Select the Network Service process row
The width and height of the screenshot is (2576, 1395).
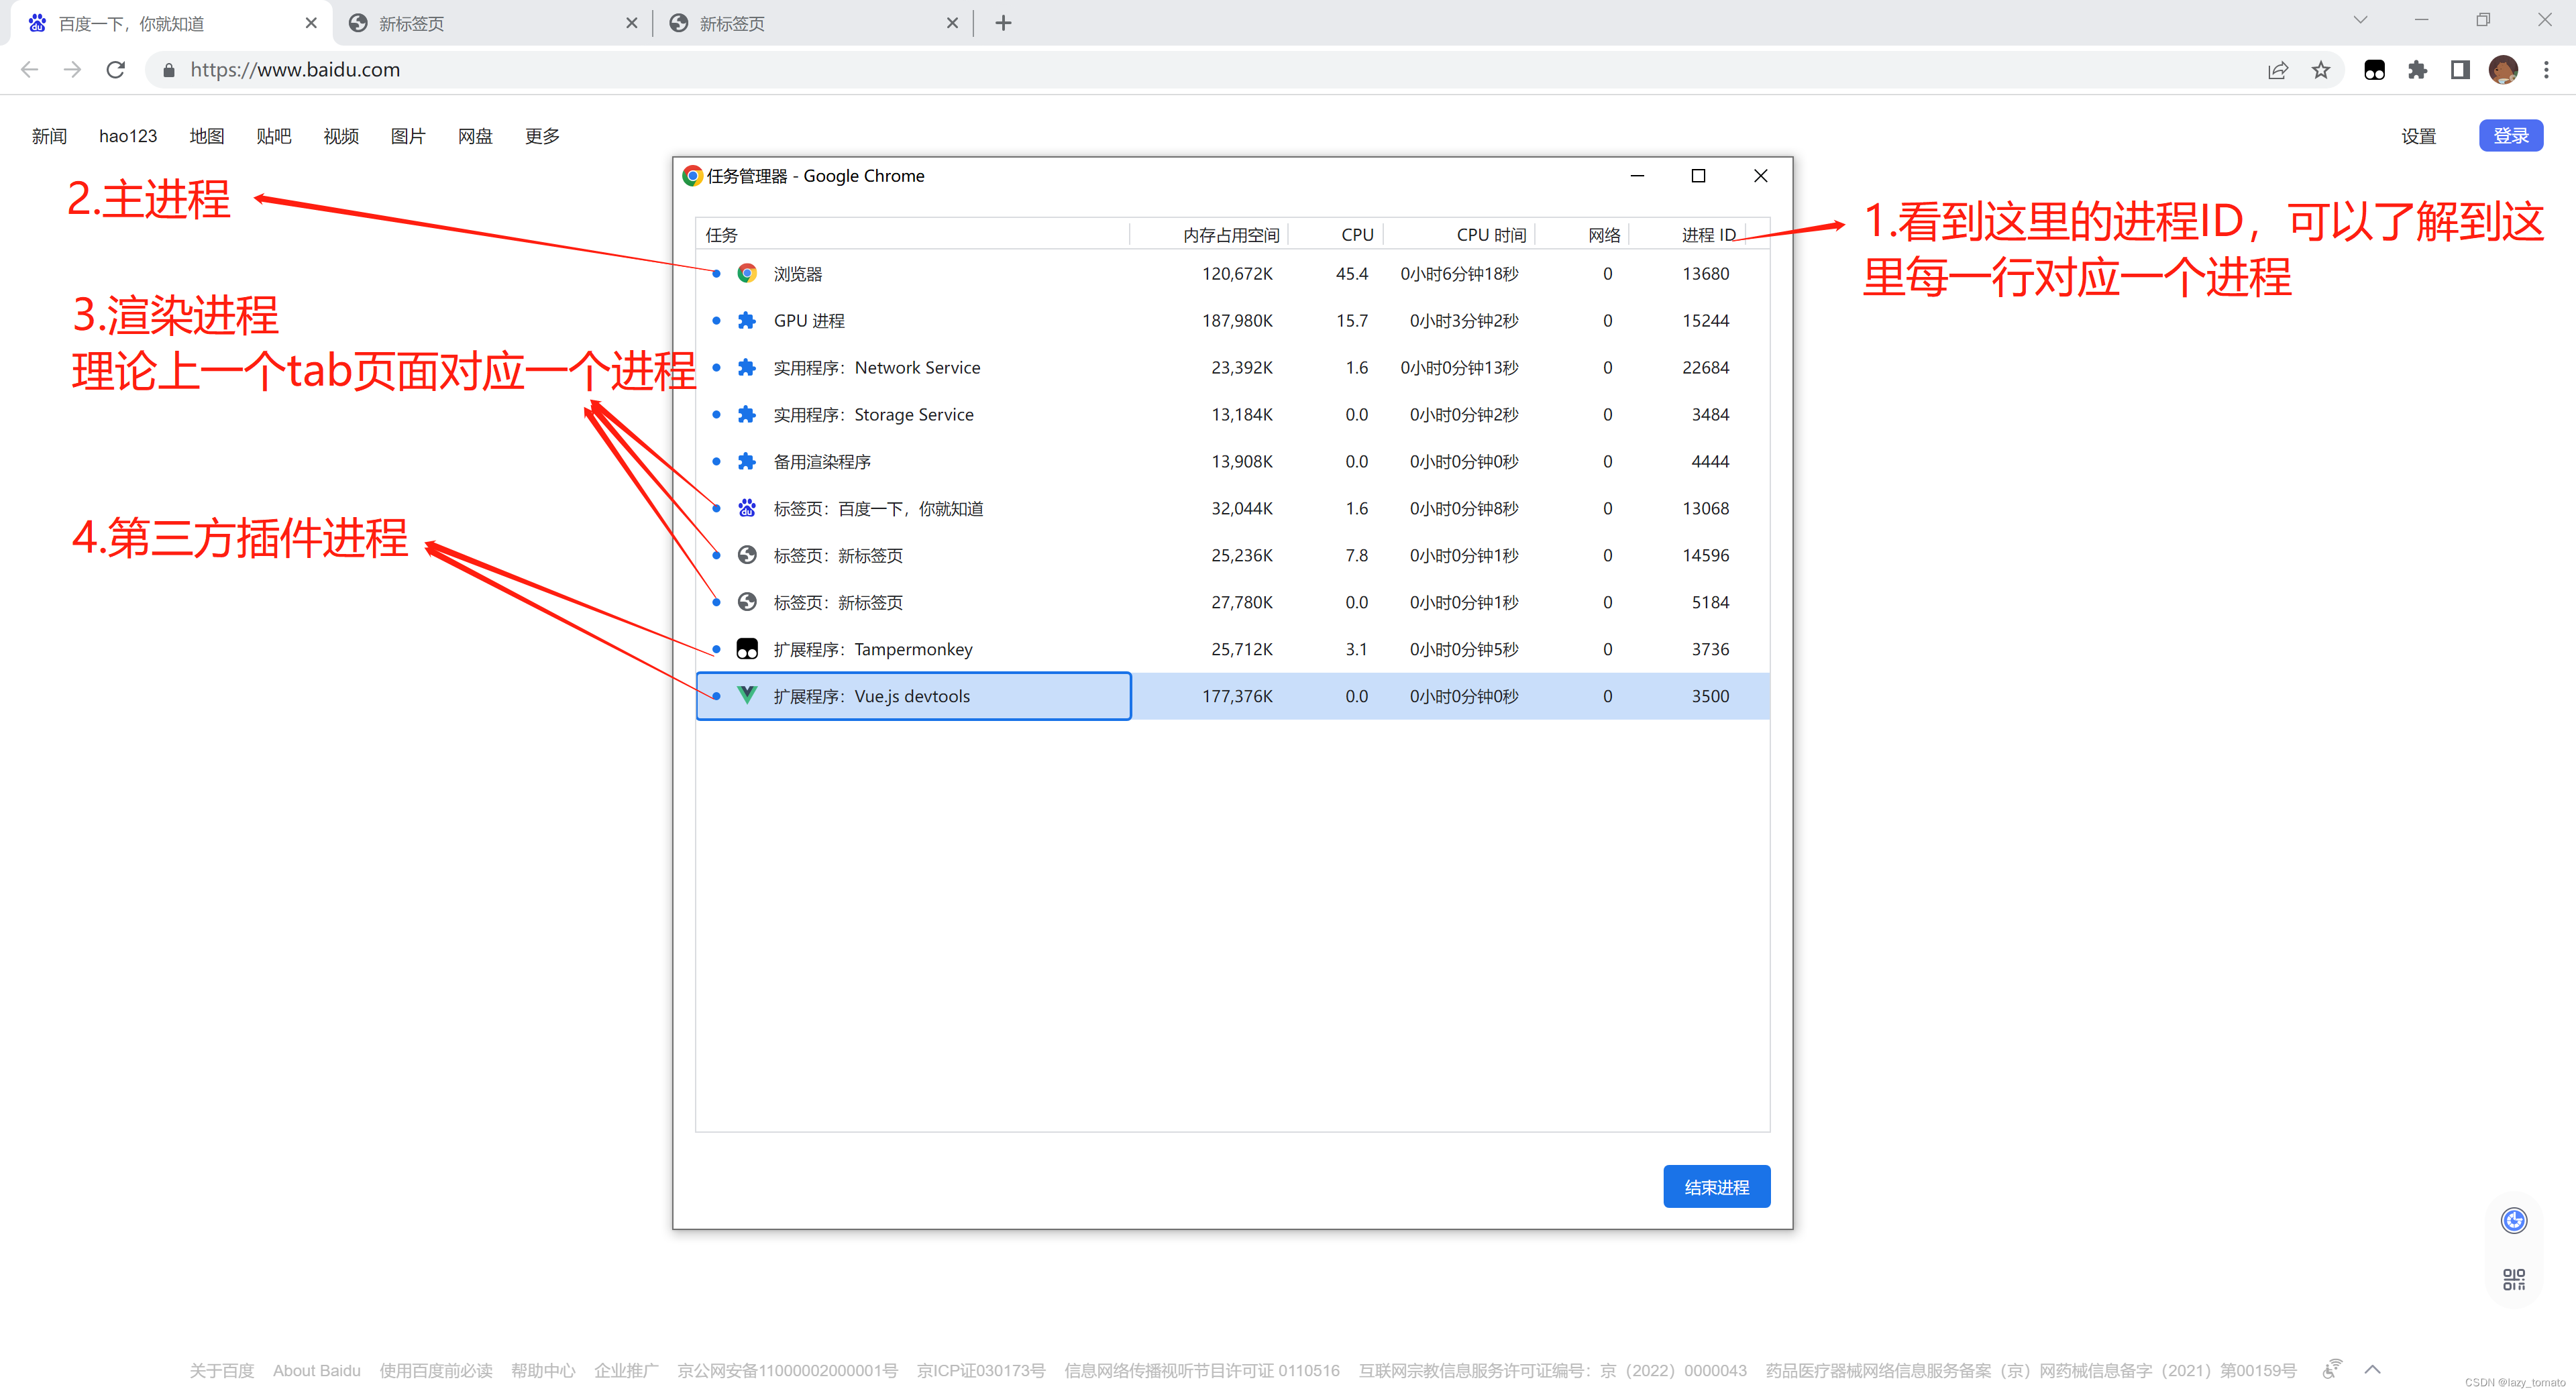(x=1232, y=367)
